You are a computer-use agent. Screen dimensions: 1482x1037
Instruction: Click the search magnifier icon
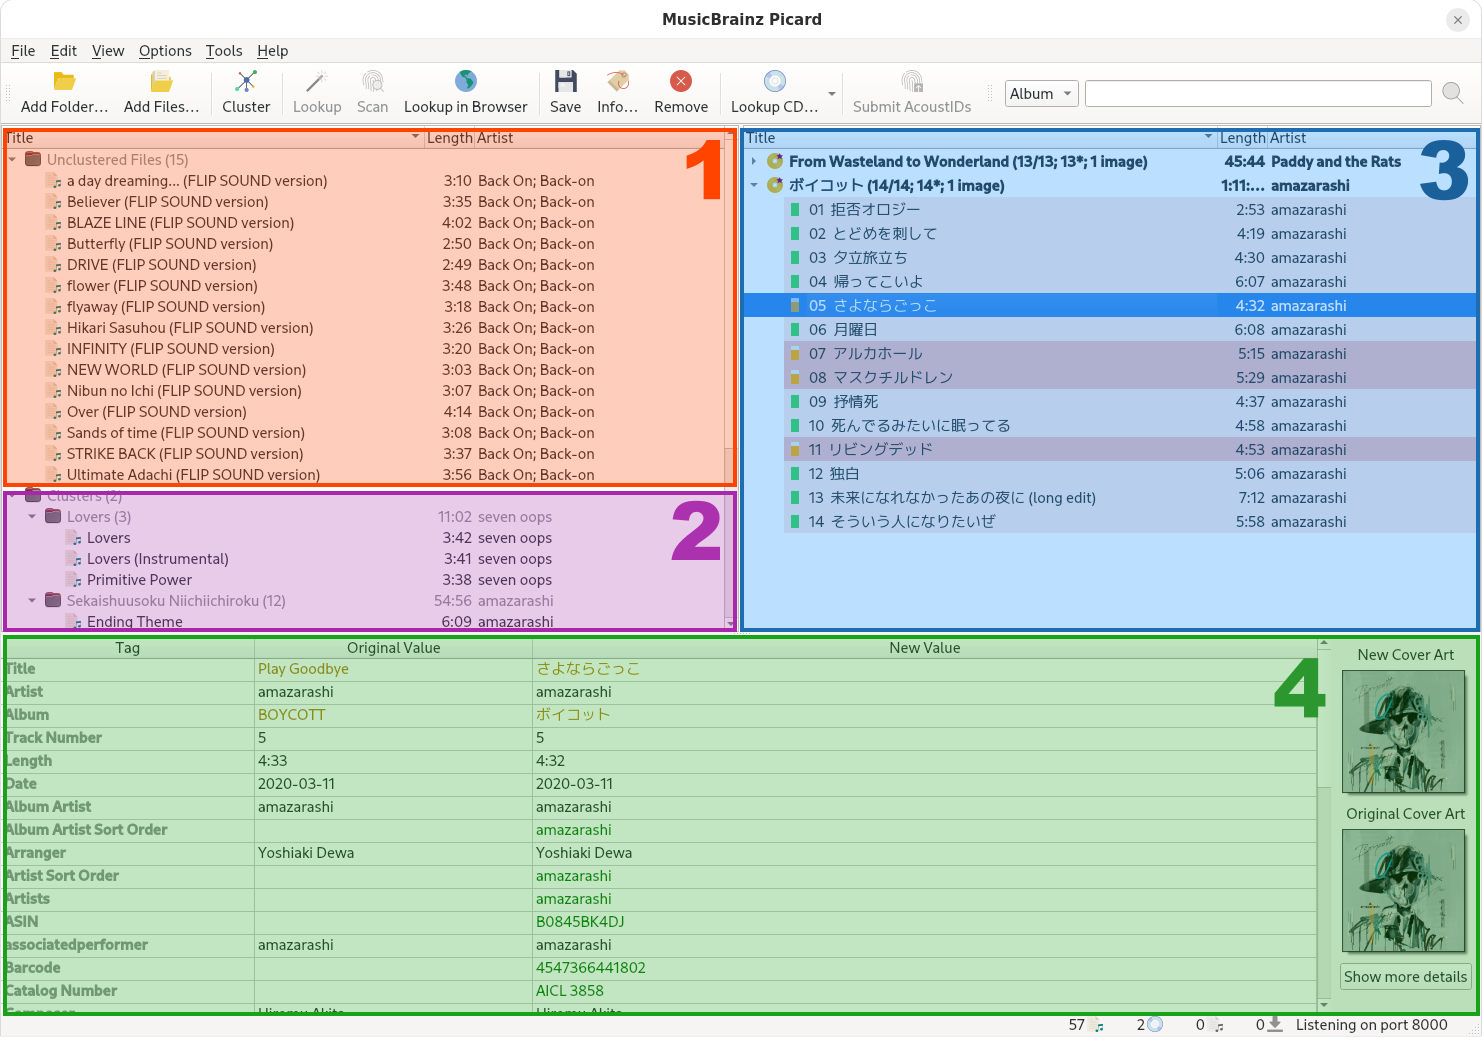[1453, 94]
